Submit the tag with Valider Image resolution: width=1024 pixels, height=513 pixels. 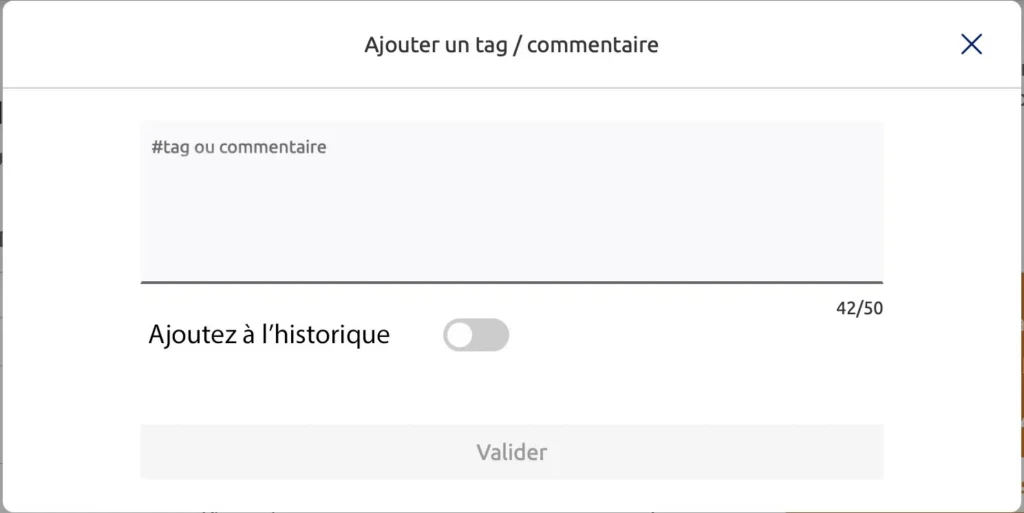click(x=511, y=452)
